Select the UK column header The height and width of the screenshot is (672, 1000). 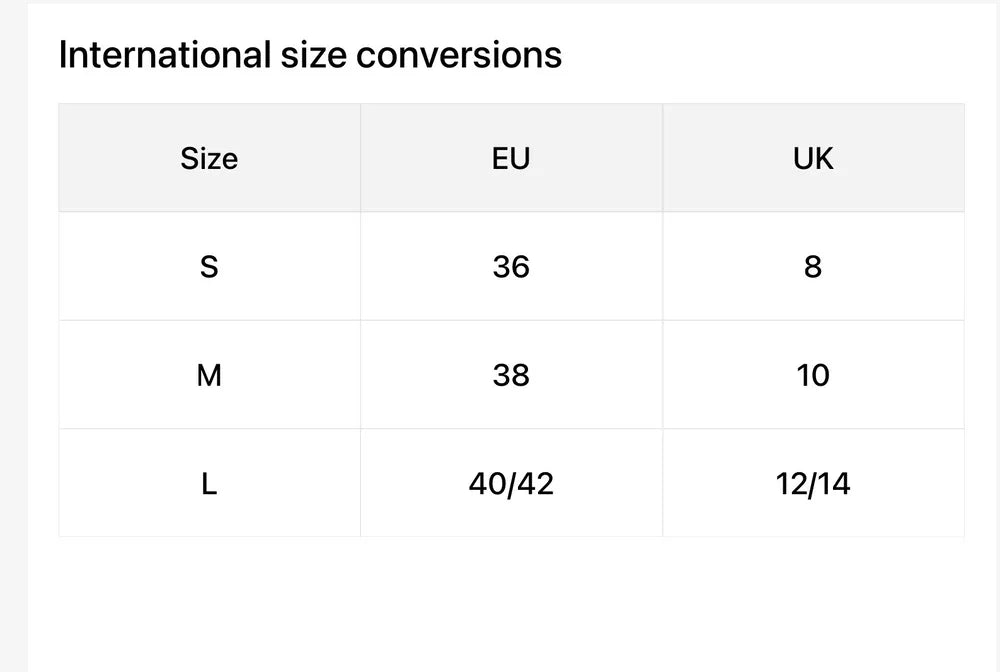(x=813, y=157)
